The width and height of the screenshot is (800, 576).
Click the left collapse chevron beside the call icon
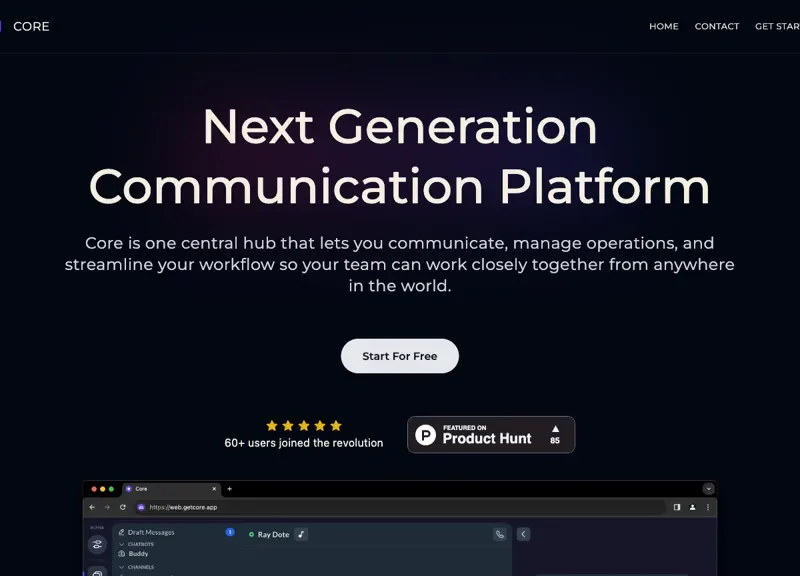click(523, 533)
